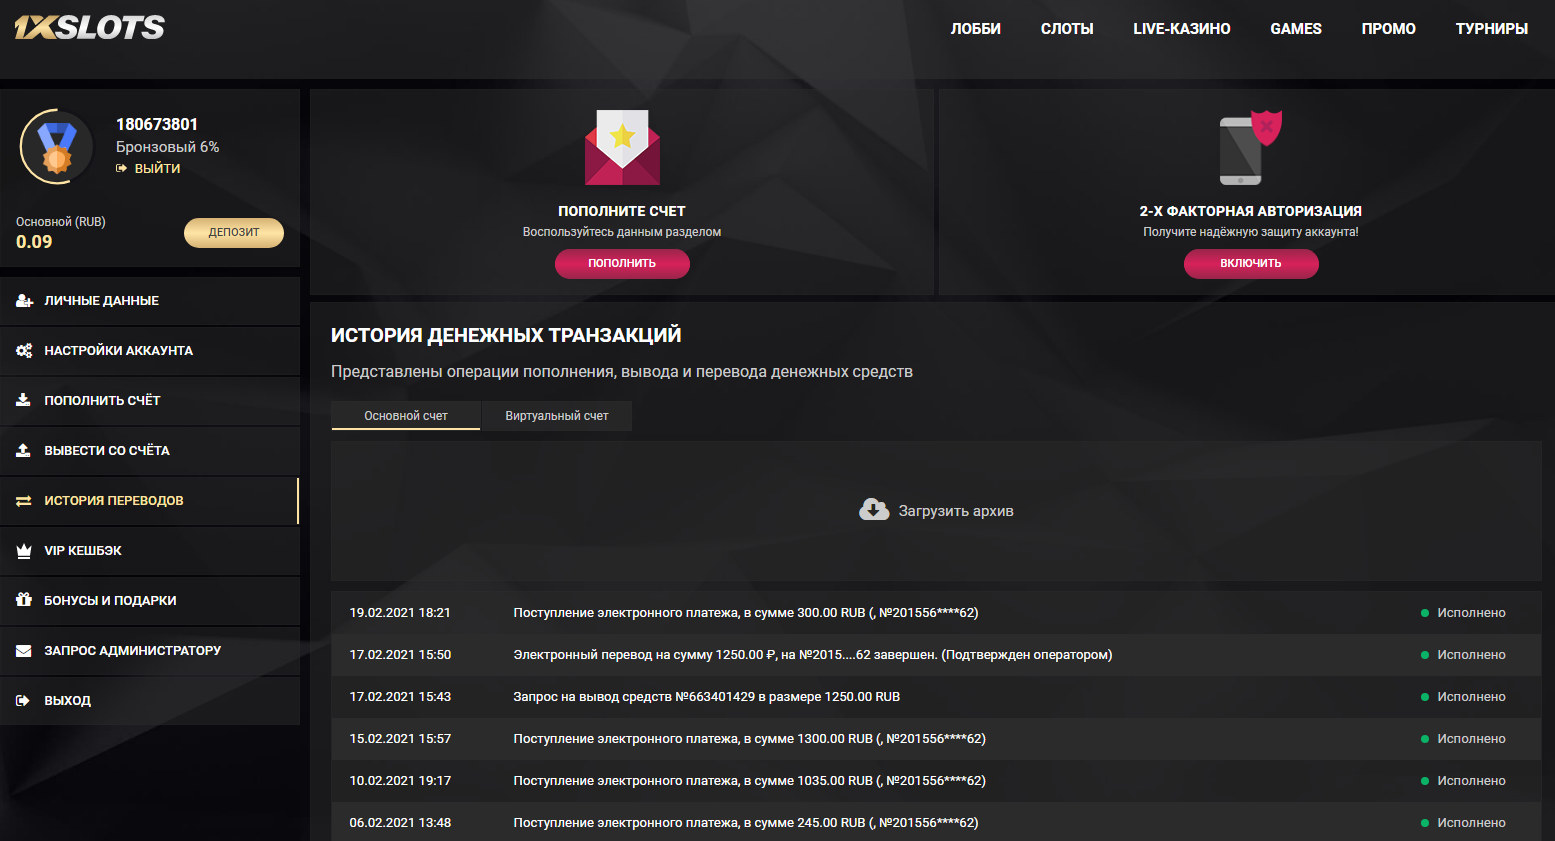1555x841 pixels.
Task: Click the 245.00 RUB payment description
Action: (746, 823)
